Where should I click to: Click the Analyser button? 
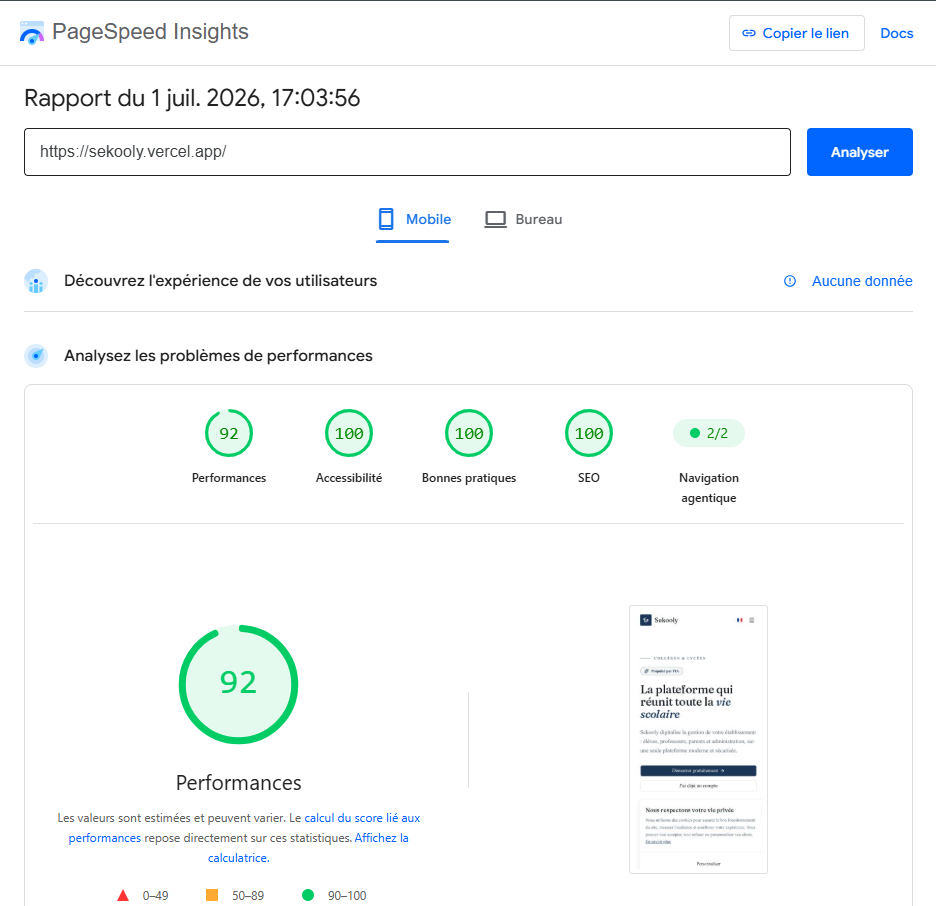(x=860, y=152)
